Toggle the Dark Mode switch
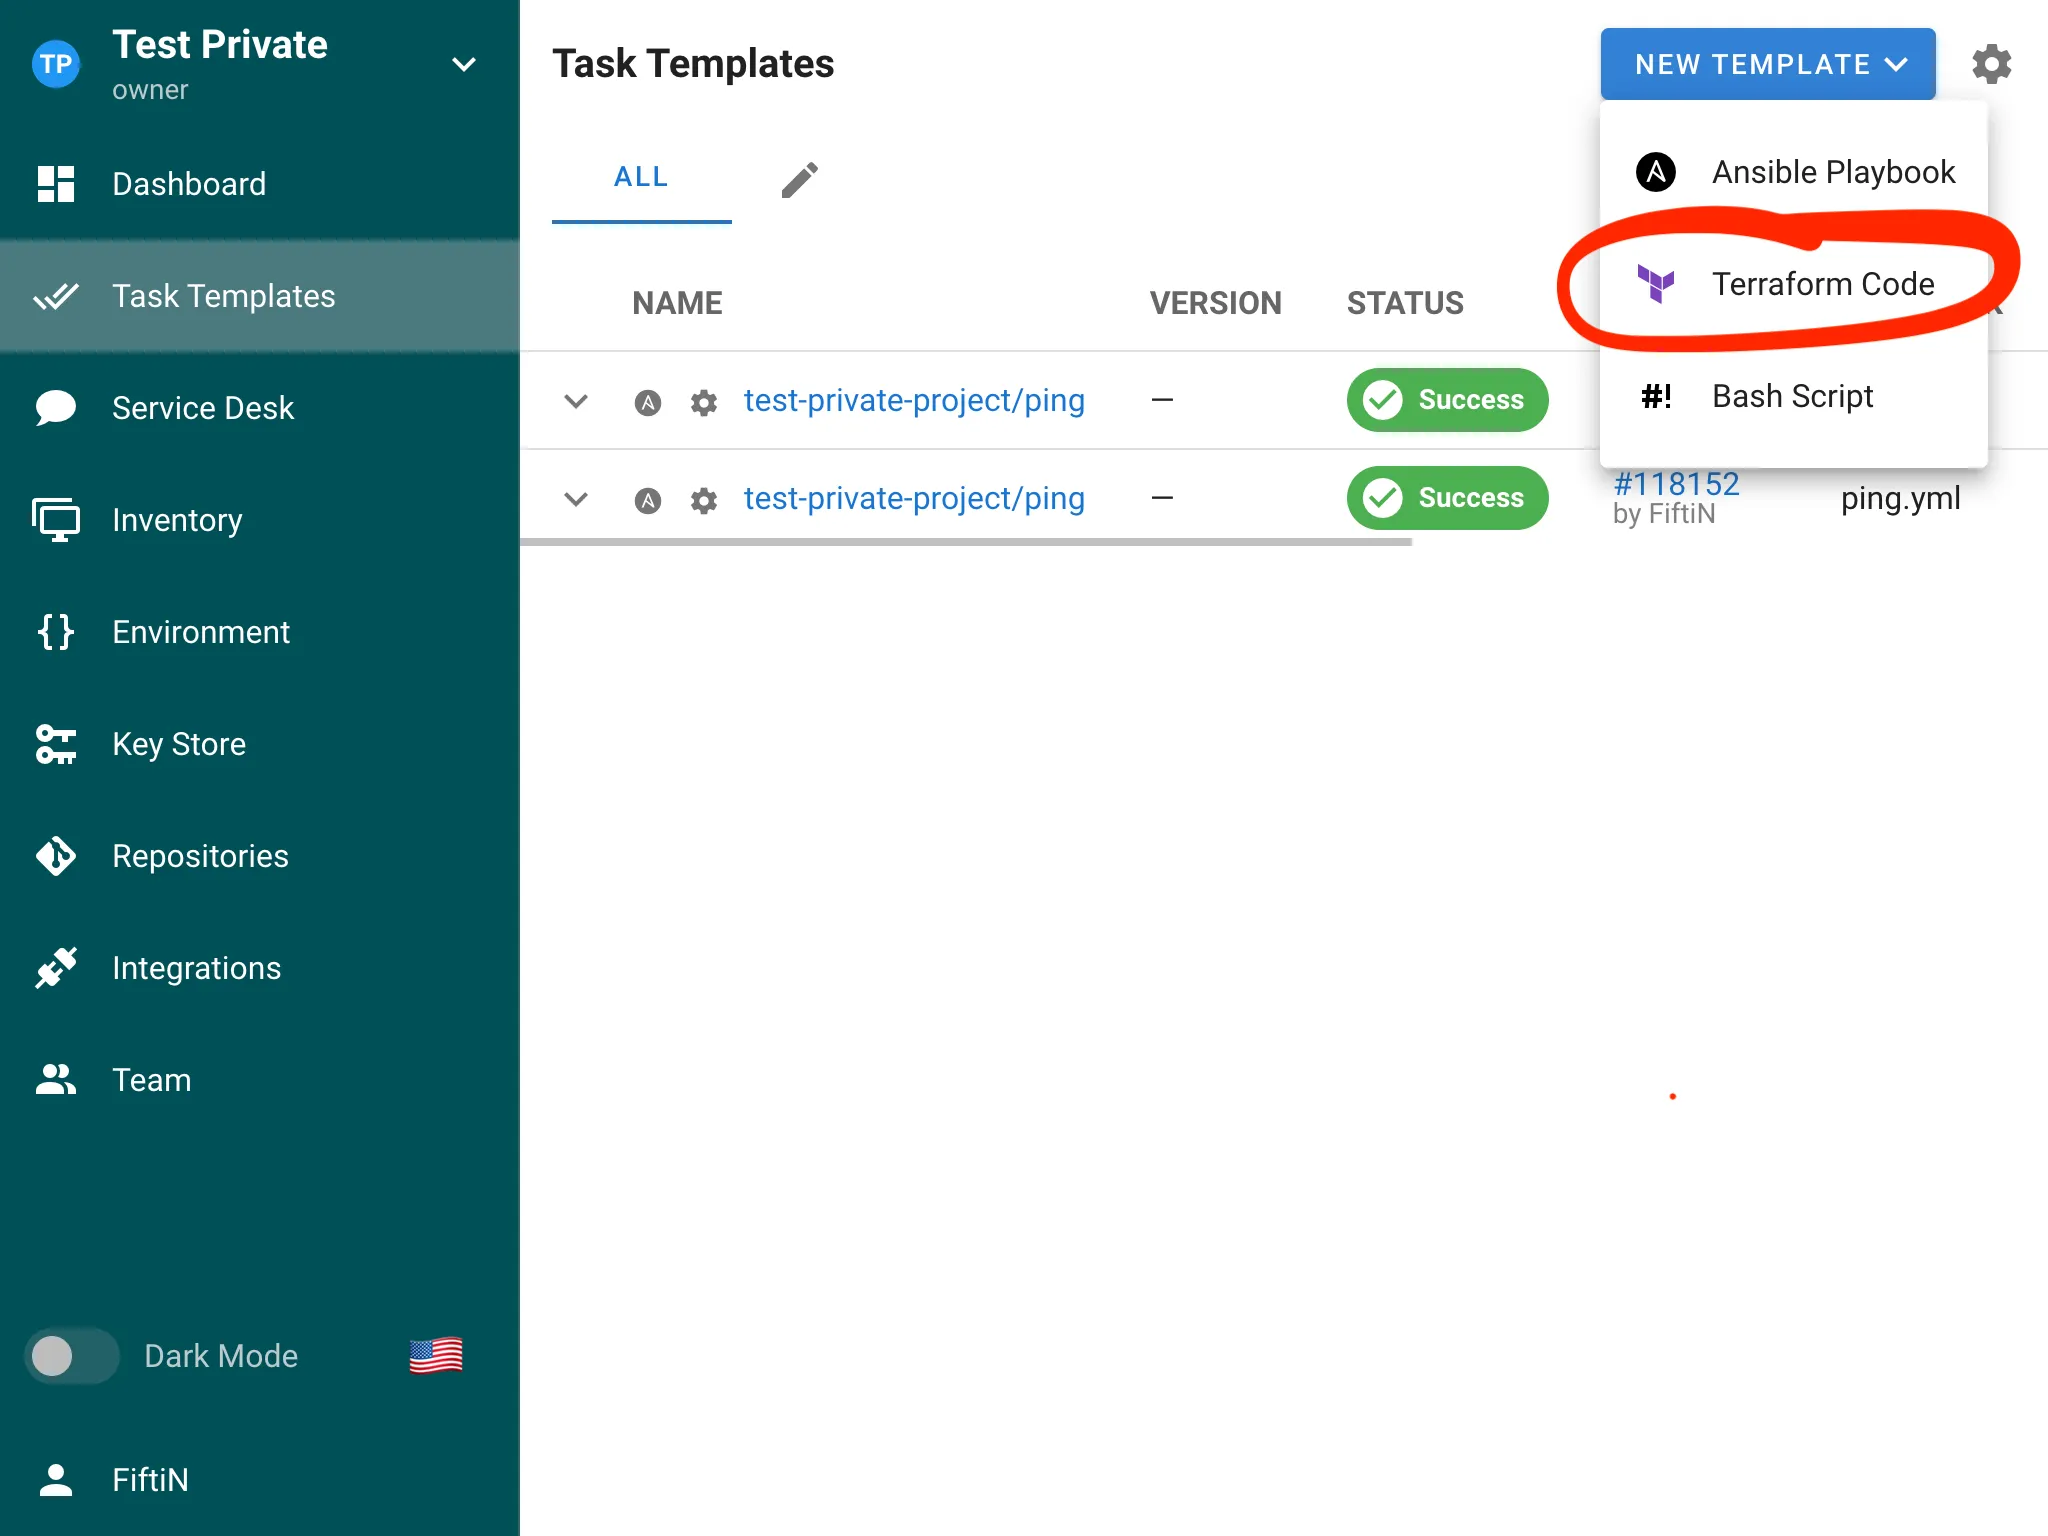The width and height of the screenshot is (2048, 1536). coord(70,1356)
